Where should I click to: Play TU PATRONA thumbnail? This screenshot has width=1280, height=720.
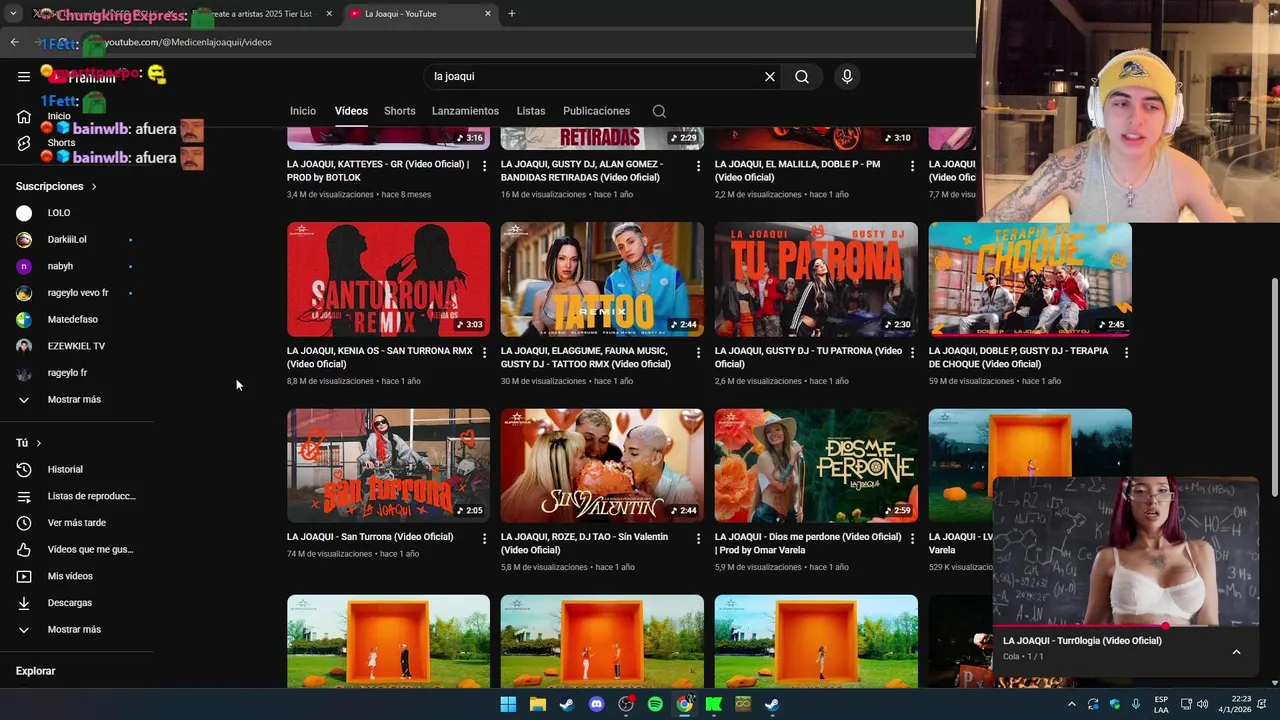click(x=816, y=279)
